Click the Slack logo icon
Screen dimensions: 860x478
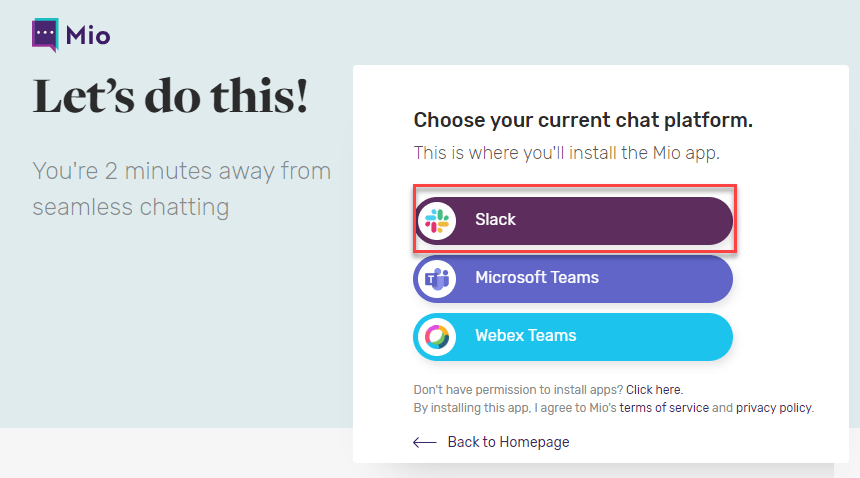tap(437, 220)
